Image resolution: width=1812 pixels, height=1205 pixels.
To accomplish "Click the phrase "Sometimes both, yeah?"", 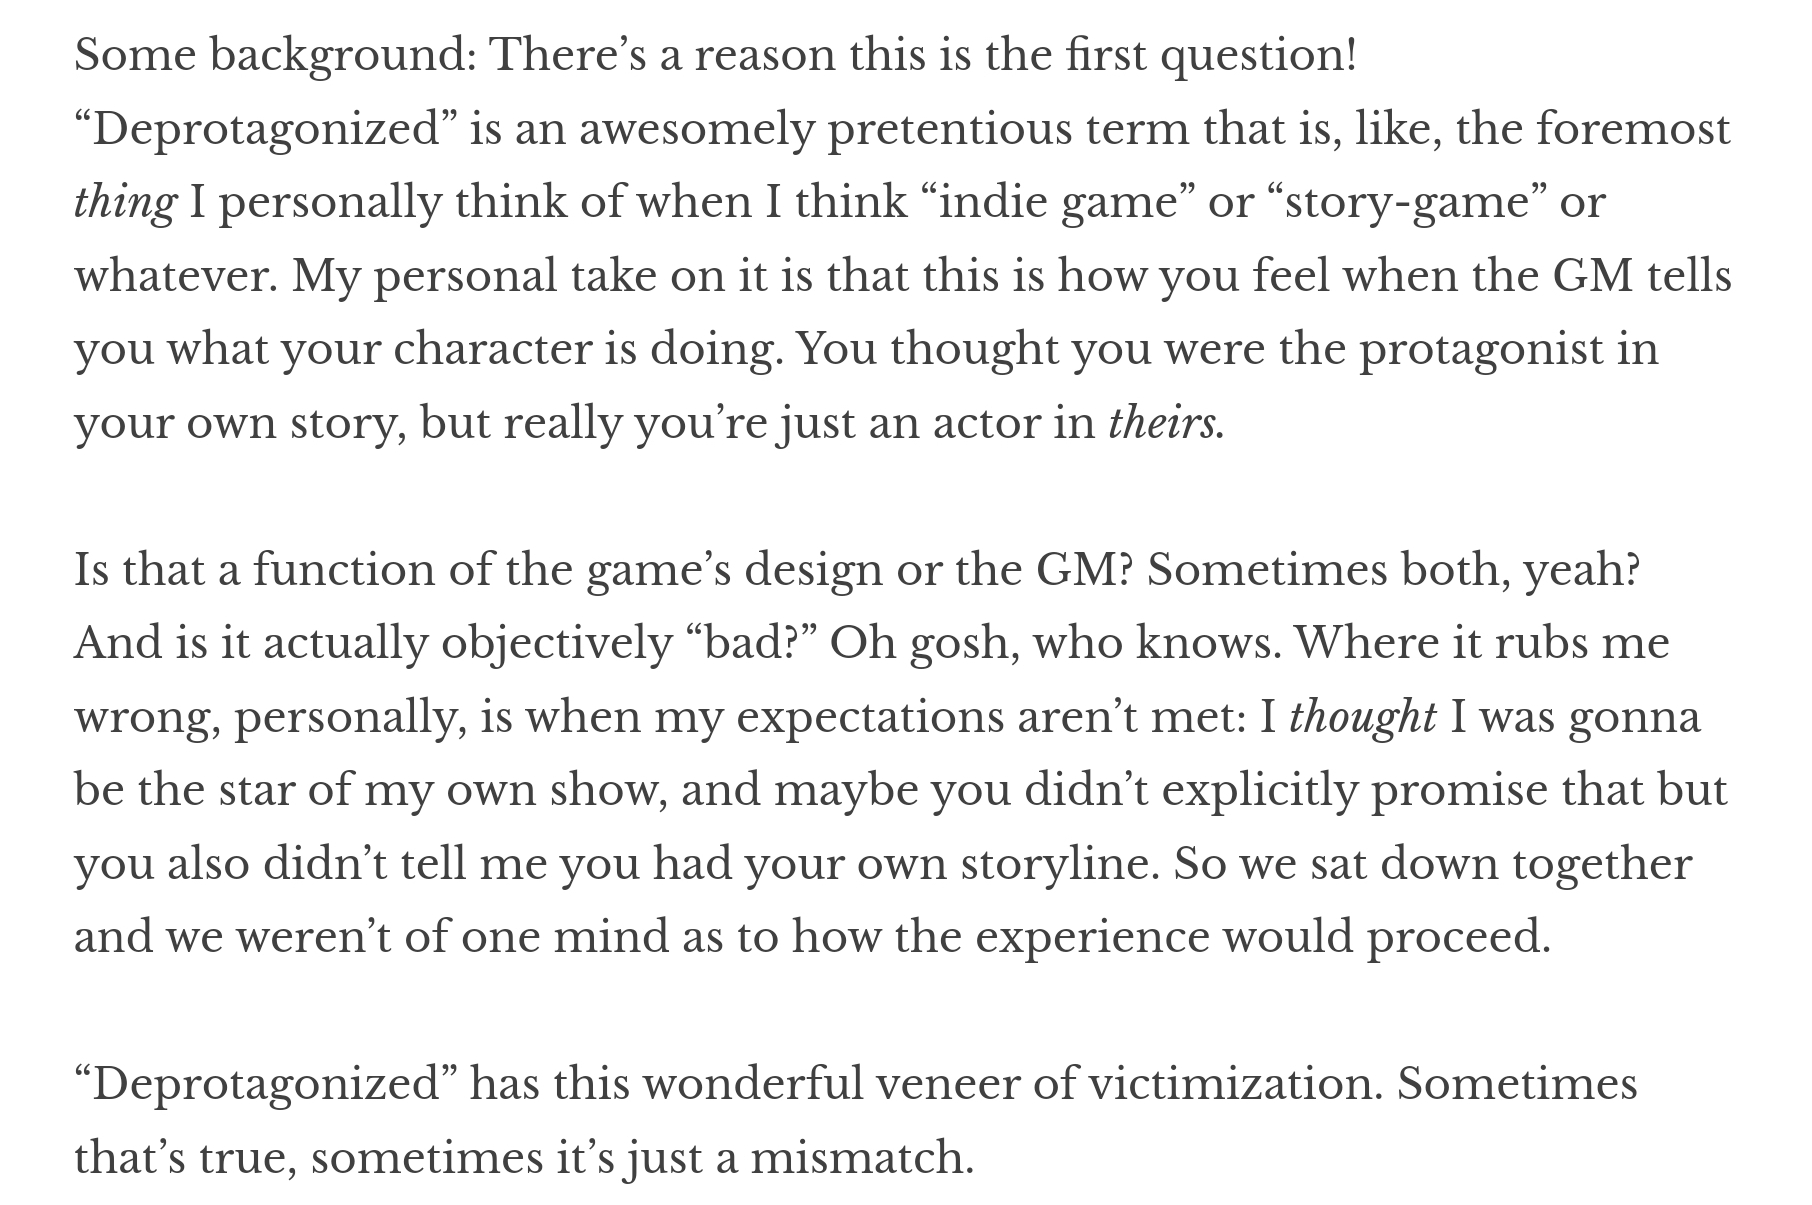I will 1394,570.
